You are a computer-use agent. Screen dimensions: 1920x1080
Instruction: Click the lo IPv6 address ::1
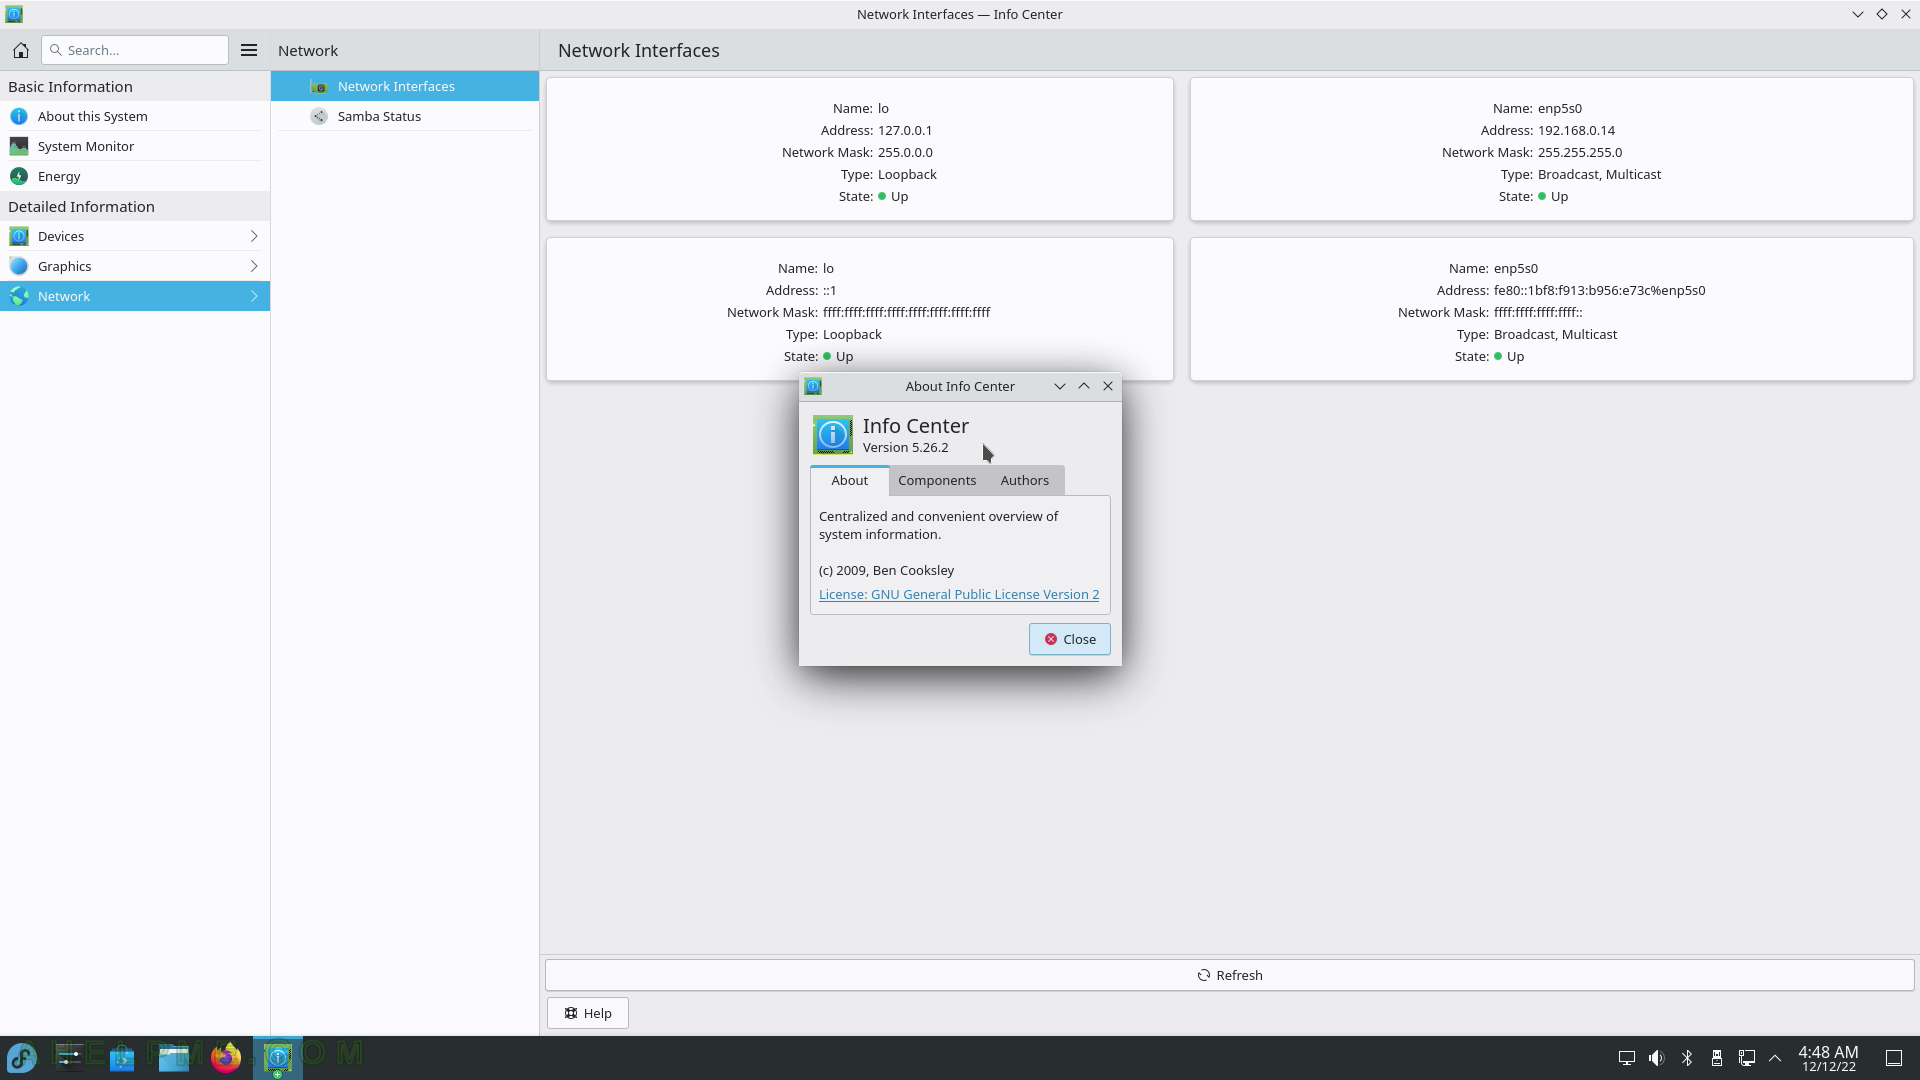click(x=829, y=290)
